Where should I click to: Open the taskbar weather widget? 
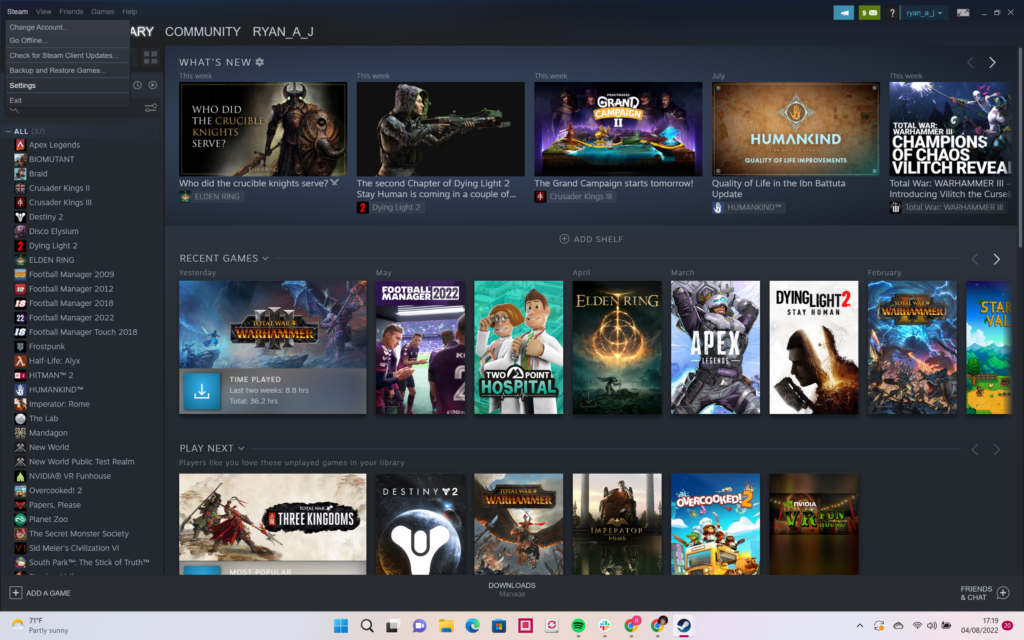pos(39,626)
